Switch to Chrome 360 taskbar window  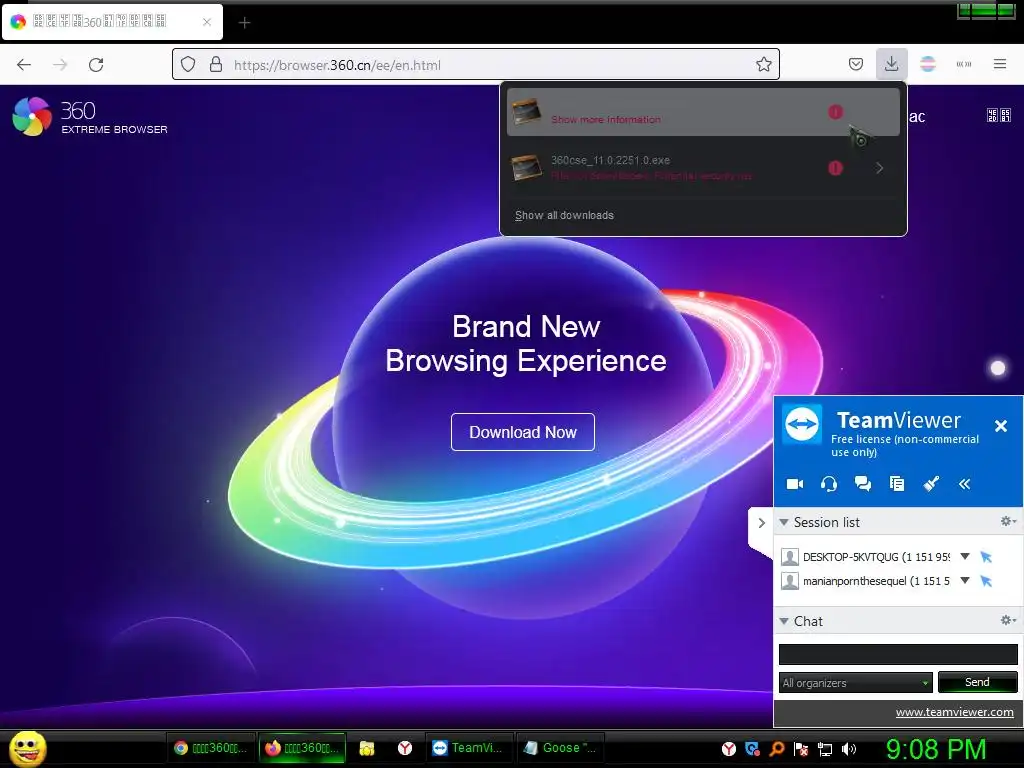[x=211, y=748]
